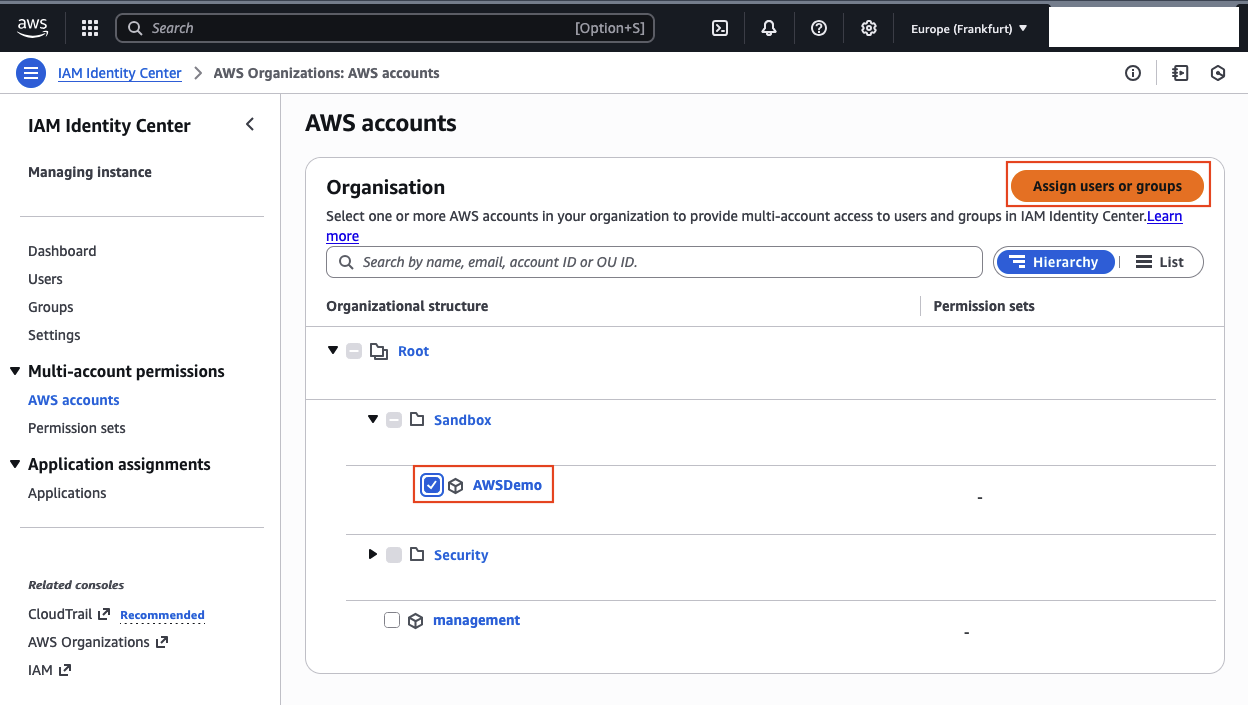1248x705 pixels.
Task: Collapse the Multi-account permissions section
Action: point(14,371)
